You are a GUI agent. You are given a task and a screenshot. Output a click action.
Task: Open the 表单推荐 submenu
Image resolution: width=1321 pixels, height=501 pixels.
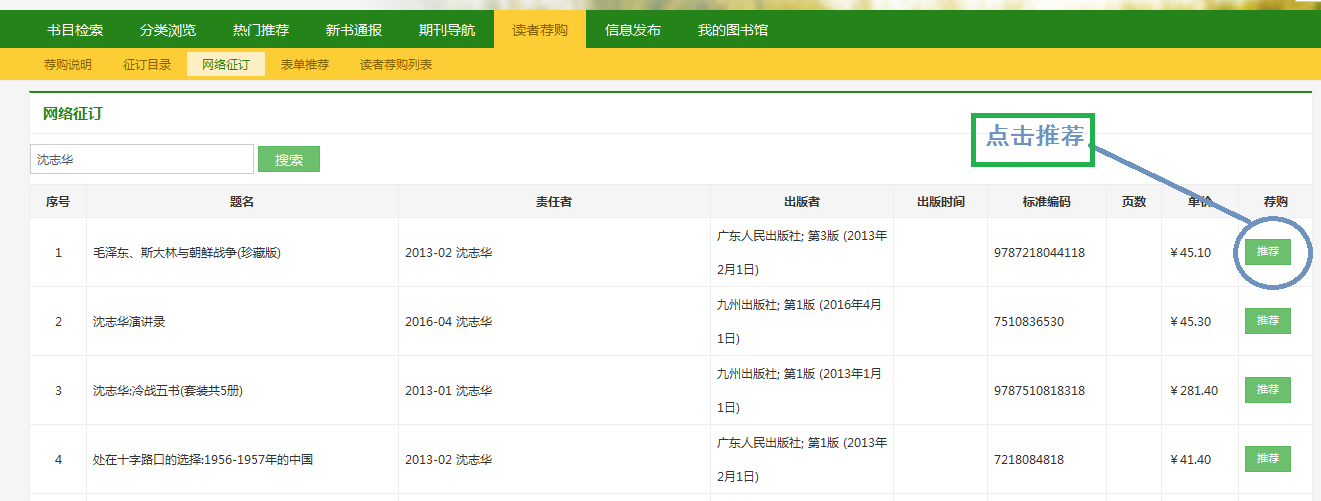305,65
